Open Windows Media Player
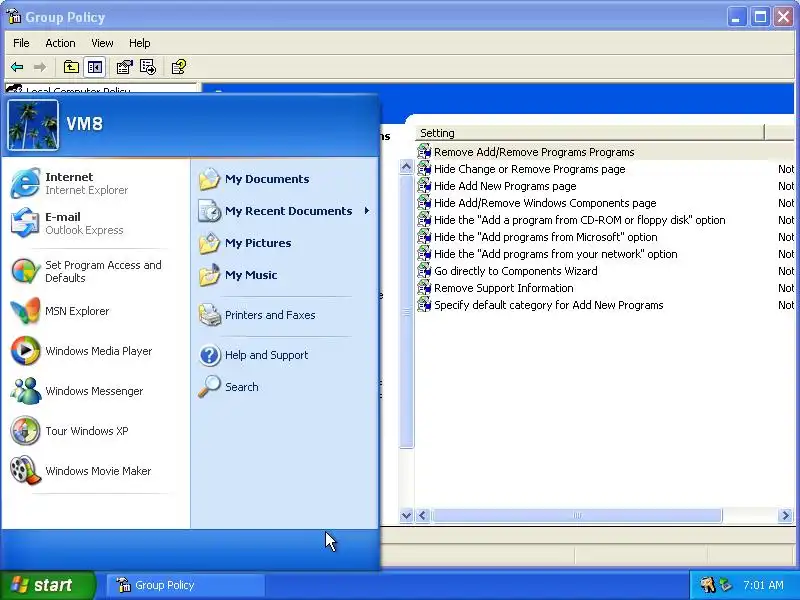 (x=94, y=351)
